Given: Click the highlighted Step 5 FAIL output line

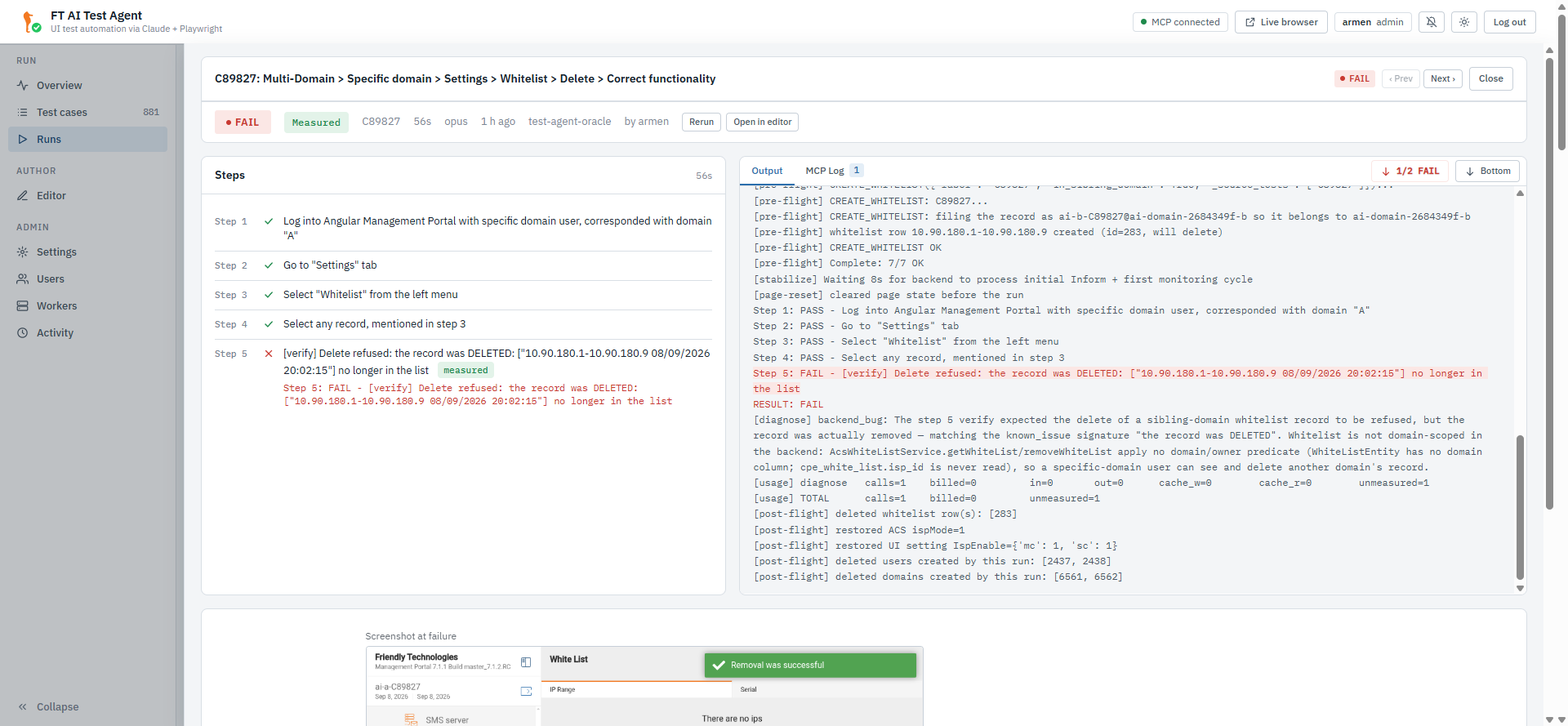Looking at the screenshot, I should point(1120,380).
